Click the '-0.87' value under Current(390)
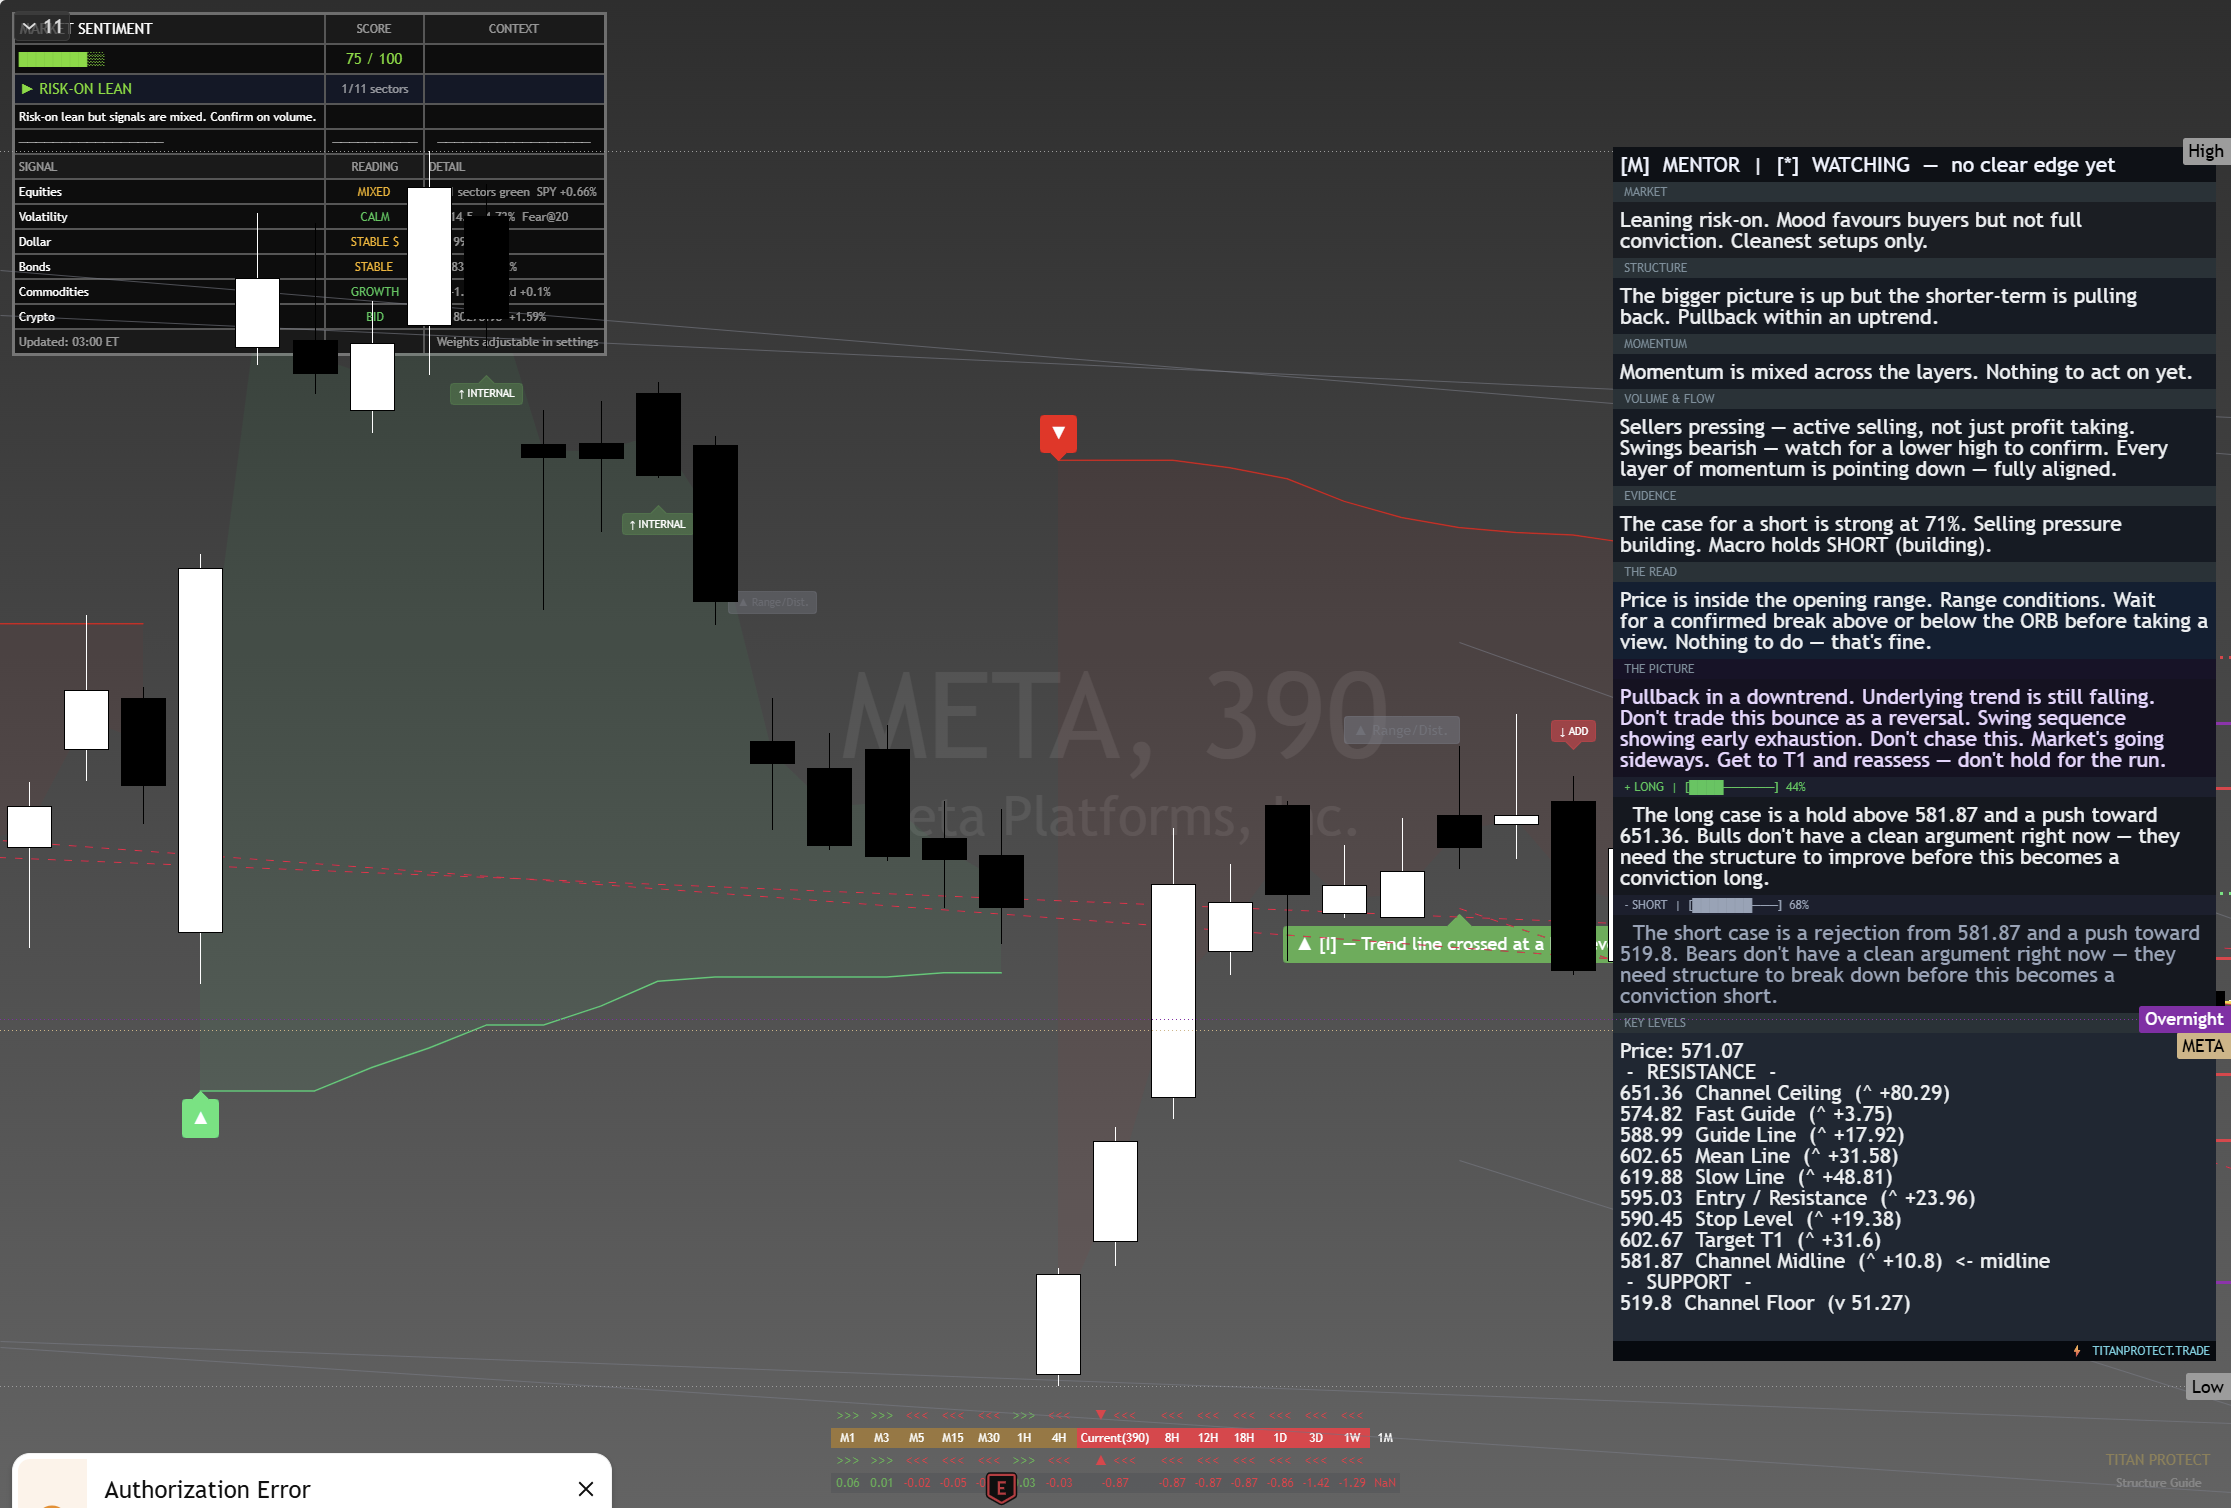 pyautogui.click(x=1116, y=1483)
